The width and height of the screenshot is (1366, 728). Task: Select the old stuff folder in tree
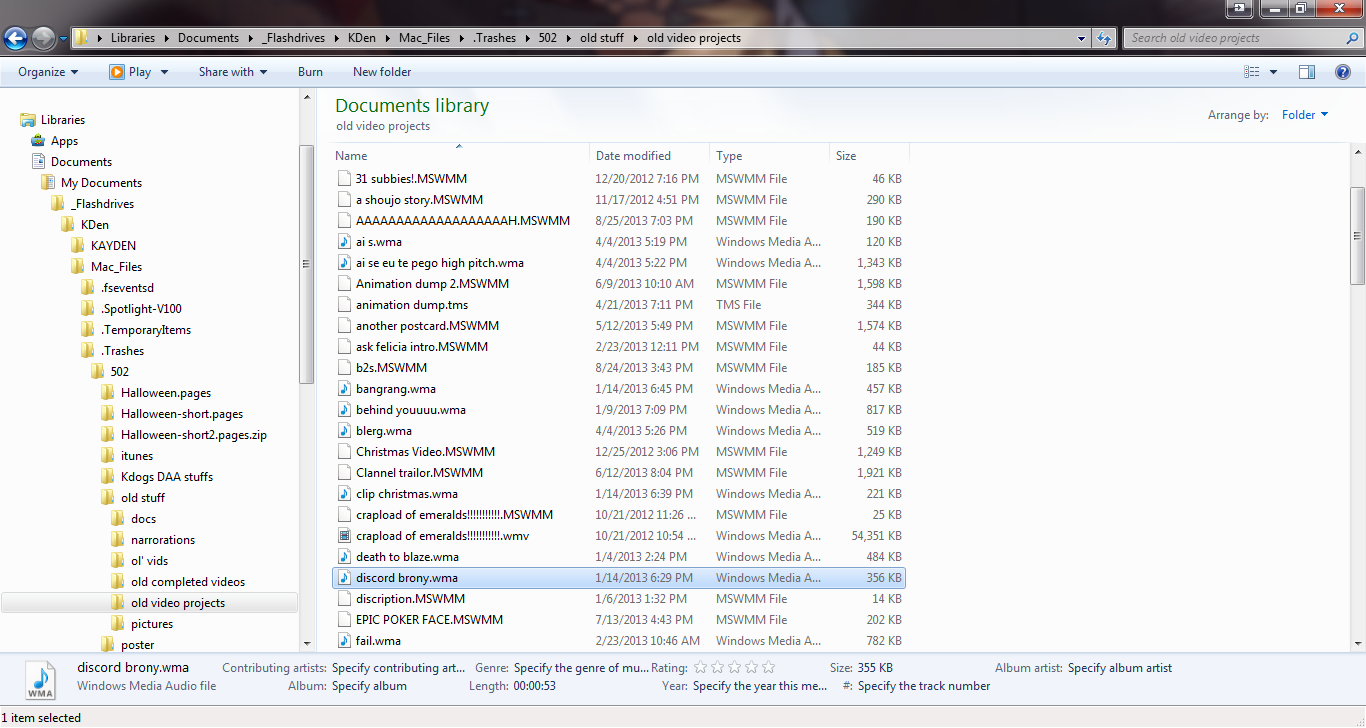coord(143,498)
